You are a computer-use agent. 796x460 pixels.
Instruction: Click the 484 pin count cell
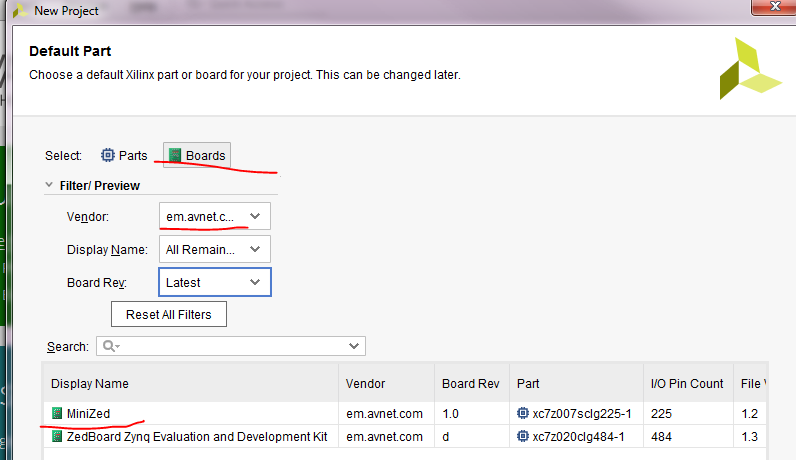688,437
